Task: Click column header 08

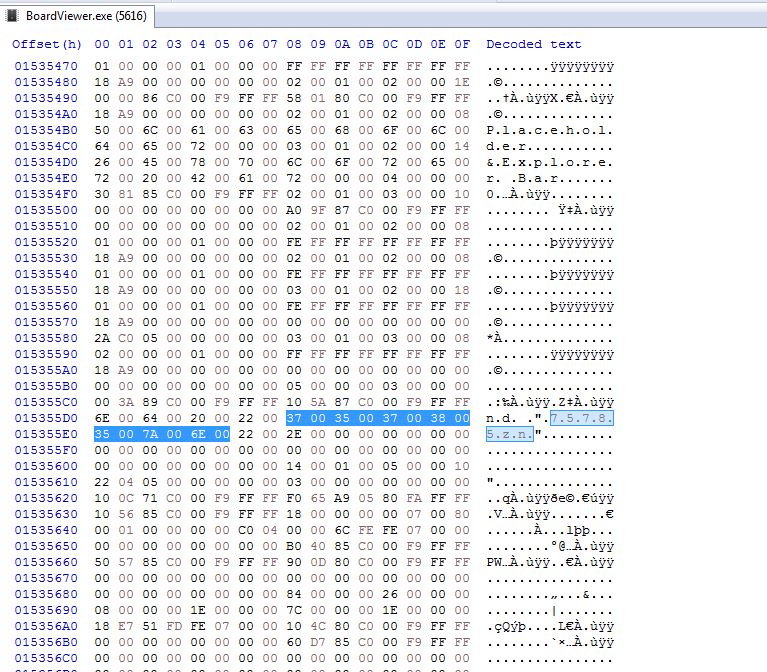Action: coord(294,44)
